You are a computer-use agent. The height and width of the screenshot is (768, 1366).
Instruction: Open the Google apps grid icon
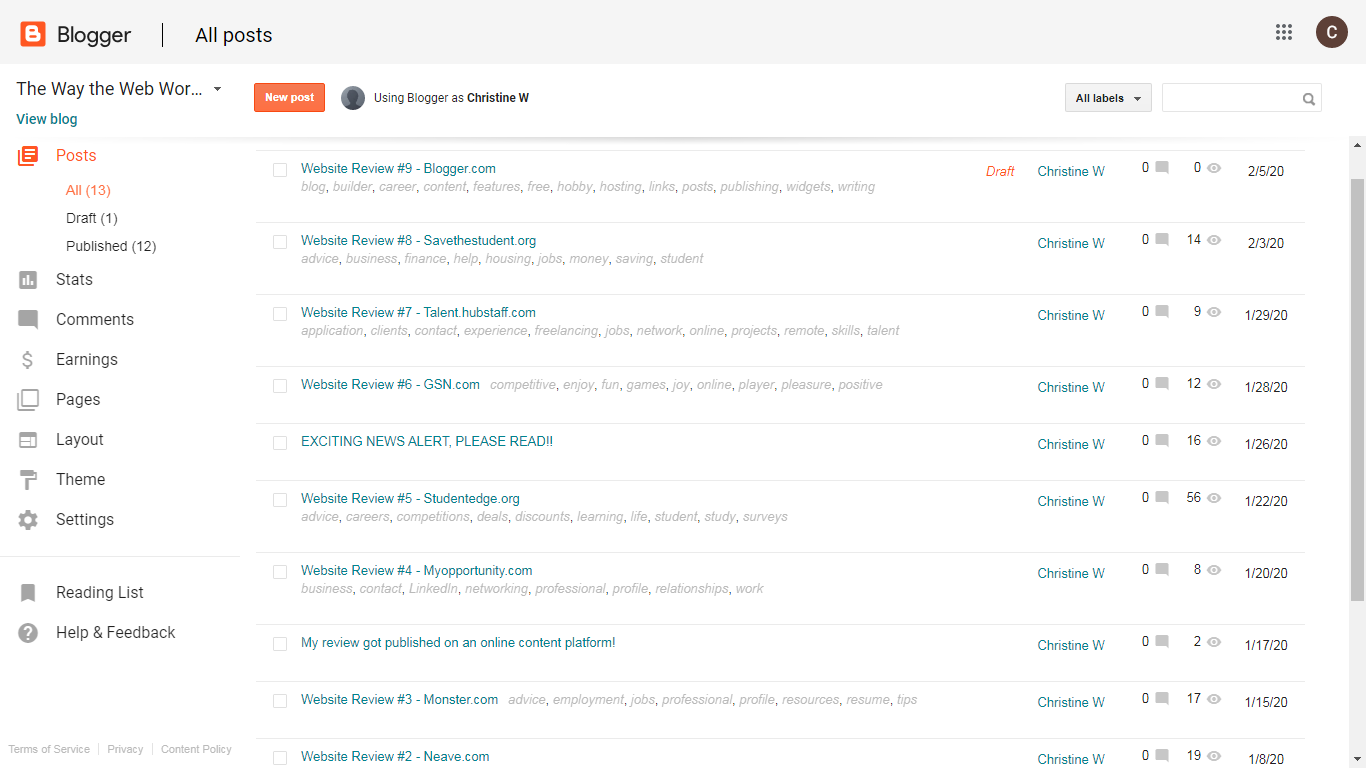coord(1284,32)
